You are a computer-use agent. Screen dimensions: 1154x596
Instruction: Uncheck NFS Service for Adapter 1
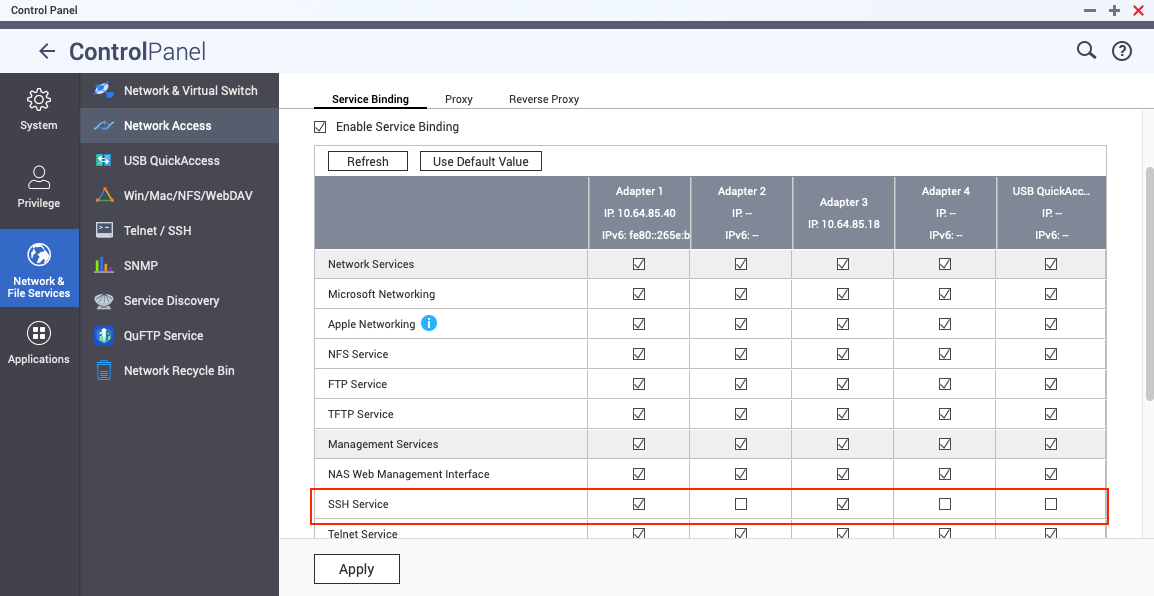pos(639,354)
